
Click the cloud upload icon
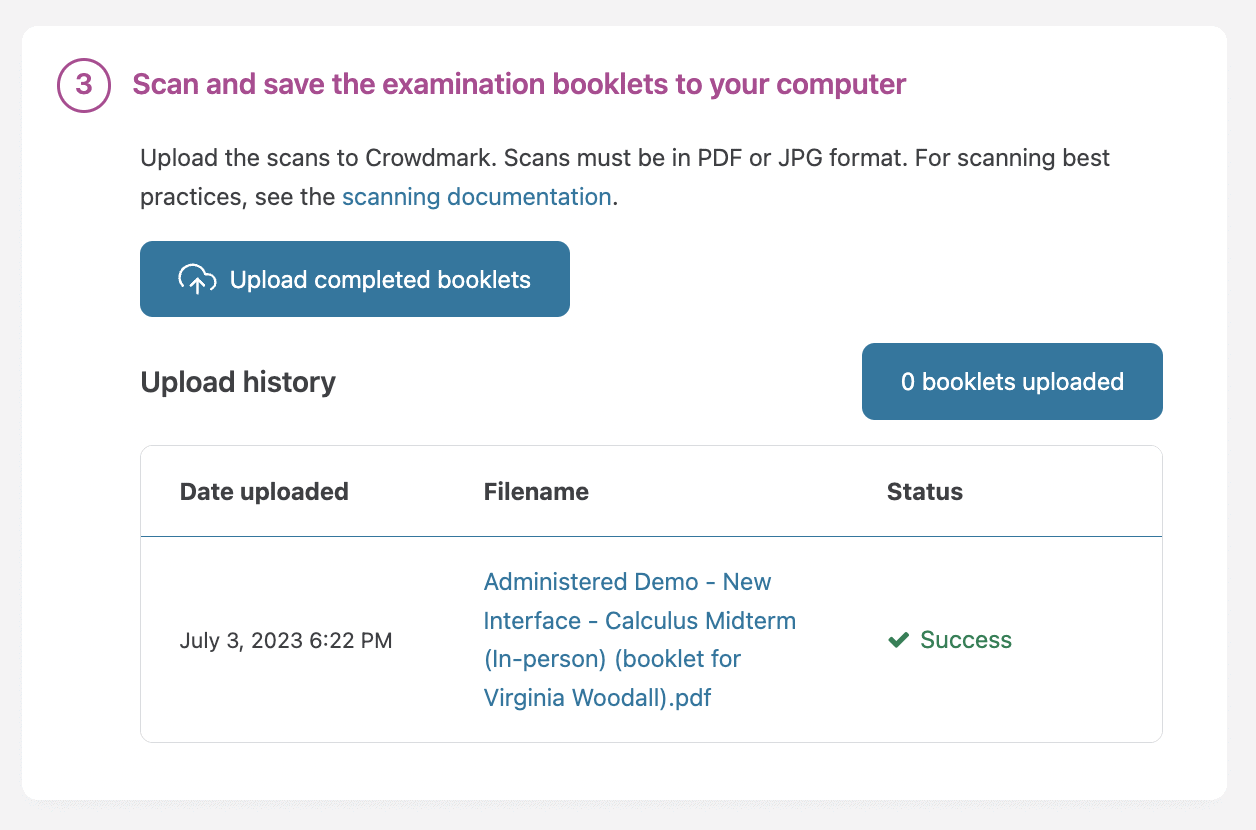pos(197,279)
